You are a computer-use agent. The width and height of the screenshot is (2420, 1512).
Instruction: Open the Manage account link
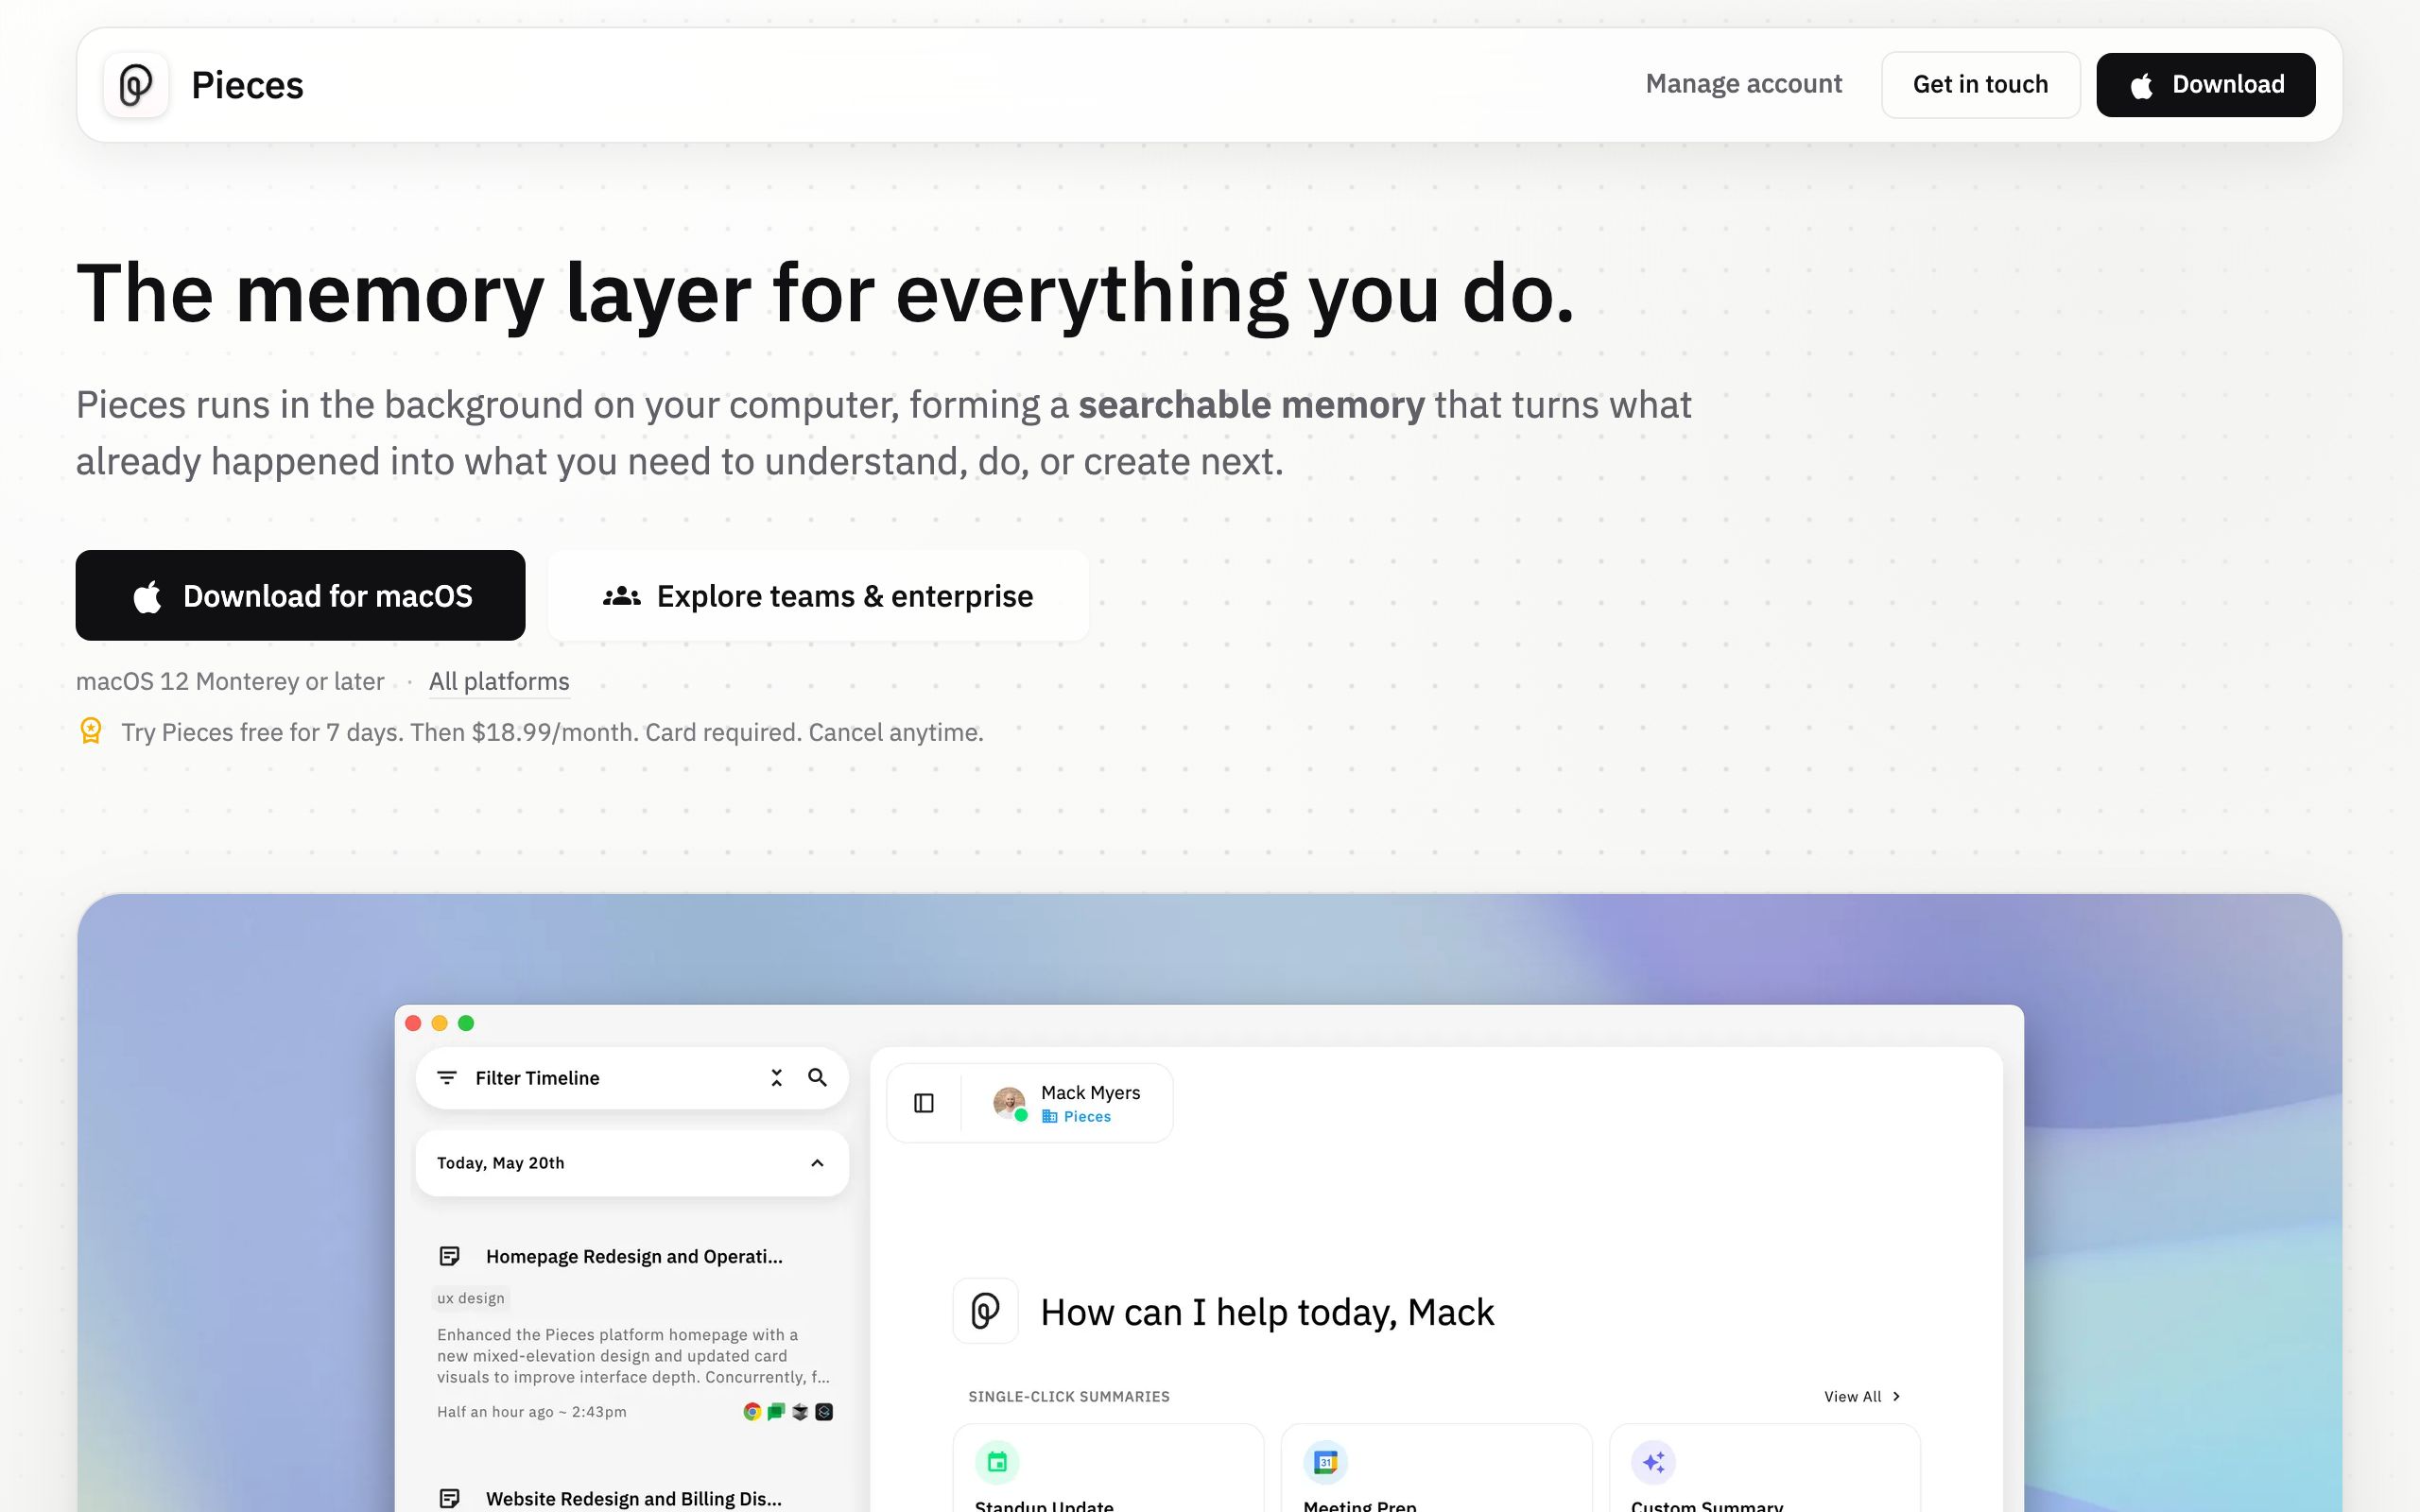(1743, 84)
